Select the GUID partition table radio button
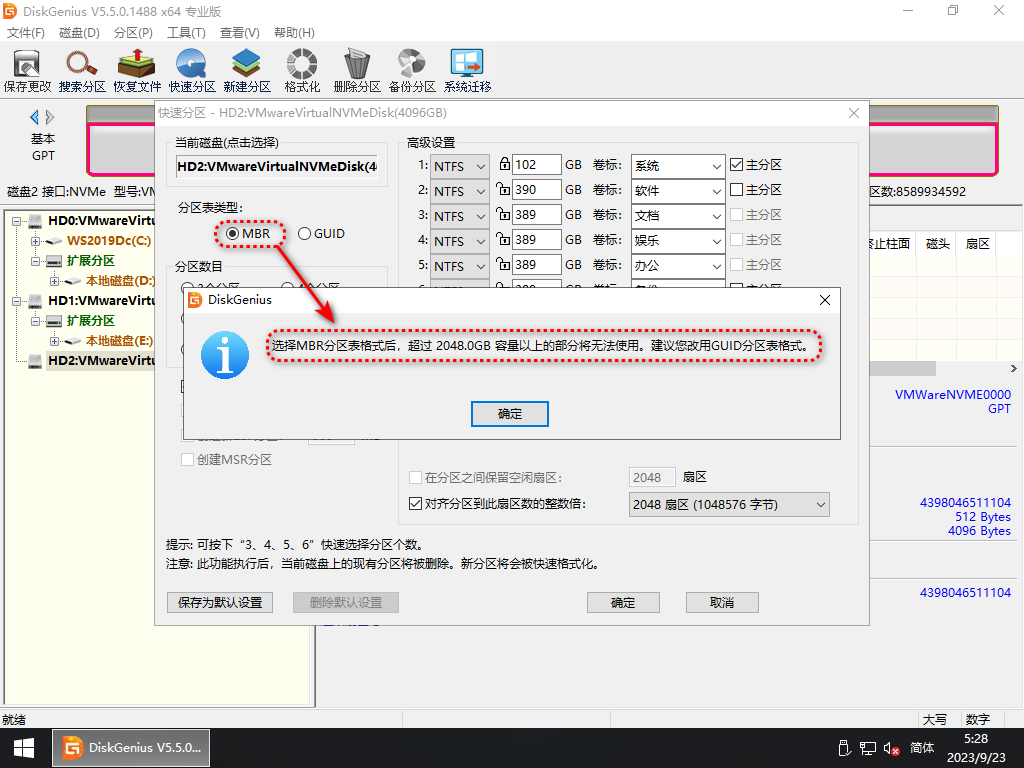Viewport: 1024px width, 768px height. [x=305, y=234]
